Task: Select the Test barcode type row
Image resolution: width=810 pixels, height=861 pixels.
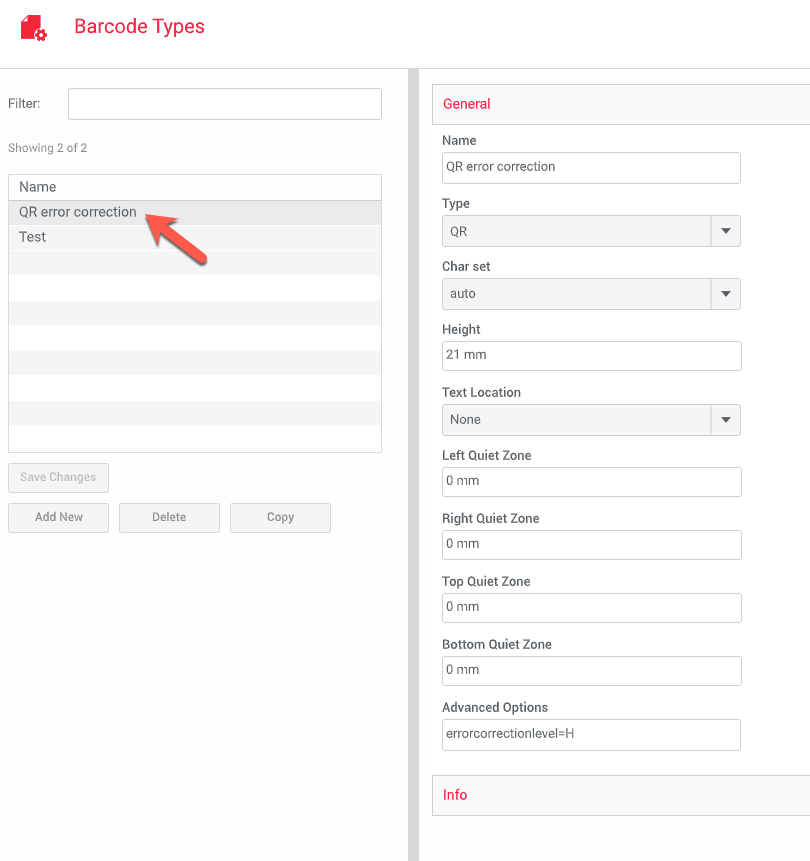Action: [33, 237]
